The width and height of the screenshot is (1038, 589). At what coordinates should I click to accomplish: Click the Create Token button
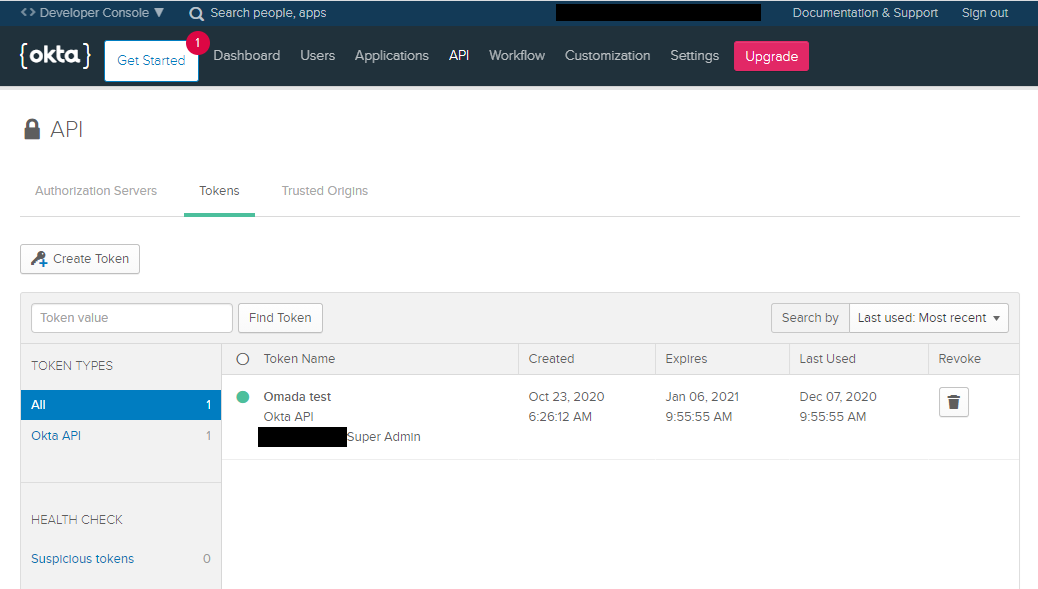click(x=80, y=259)
